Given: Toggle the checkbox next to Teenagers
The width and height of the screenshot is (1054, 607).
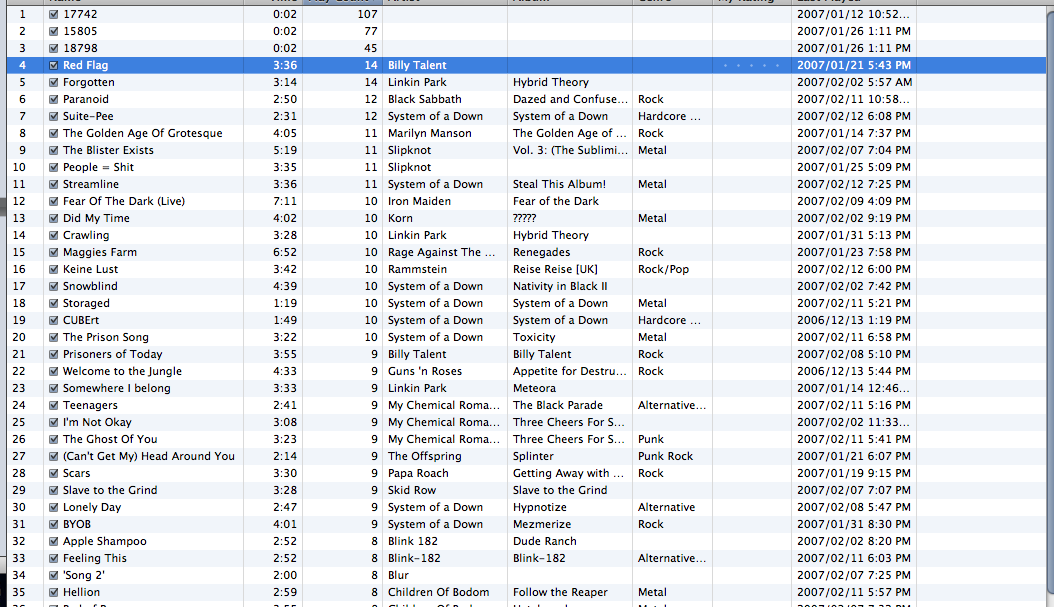Looking at the screenshot, I should 54,405.
